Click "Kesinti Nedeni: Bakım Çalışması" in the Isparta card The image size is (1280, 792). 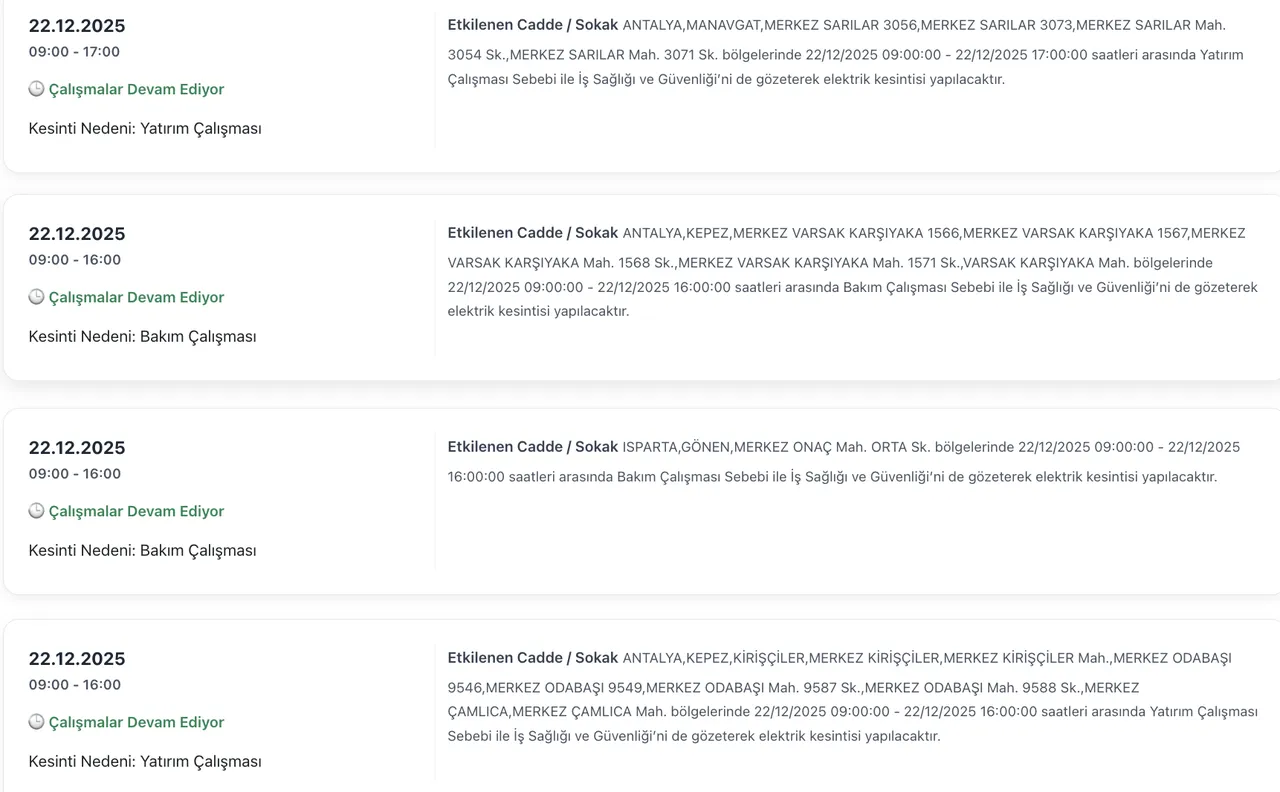click(x=142, y=550)
